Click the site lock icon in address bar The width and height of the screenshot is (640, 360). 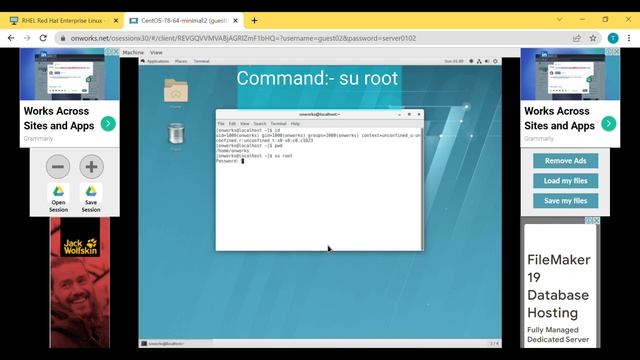pos(62,38)
